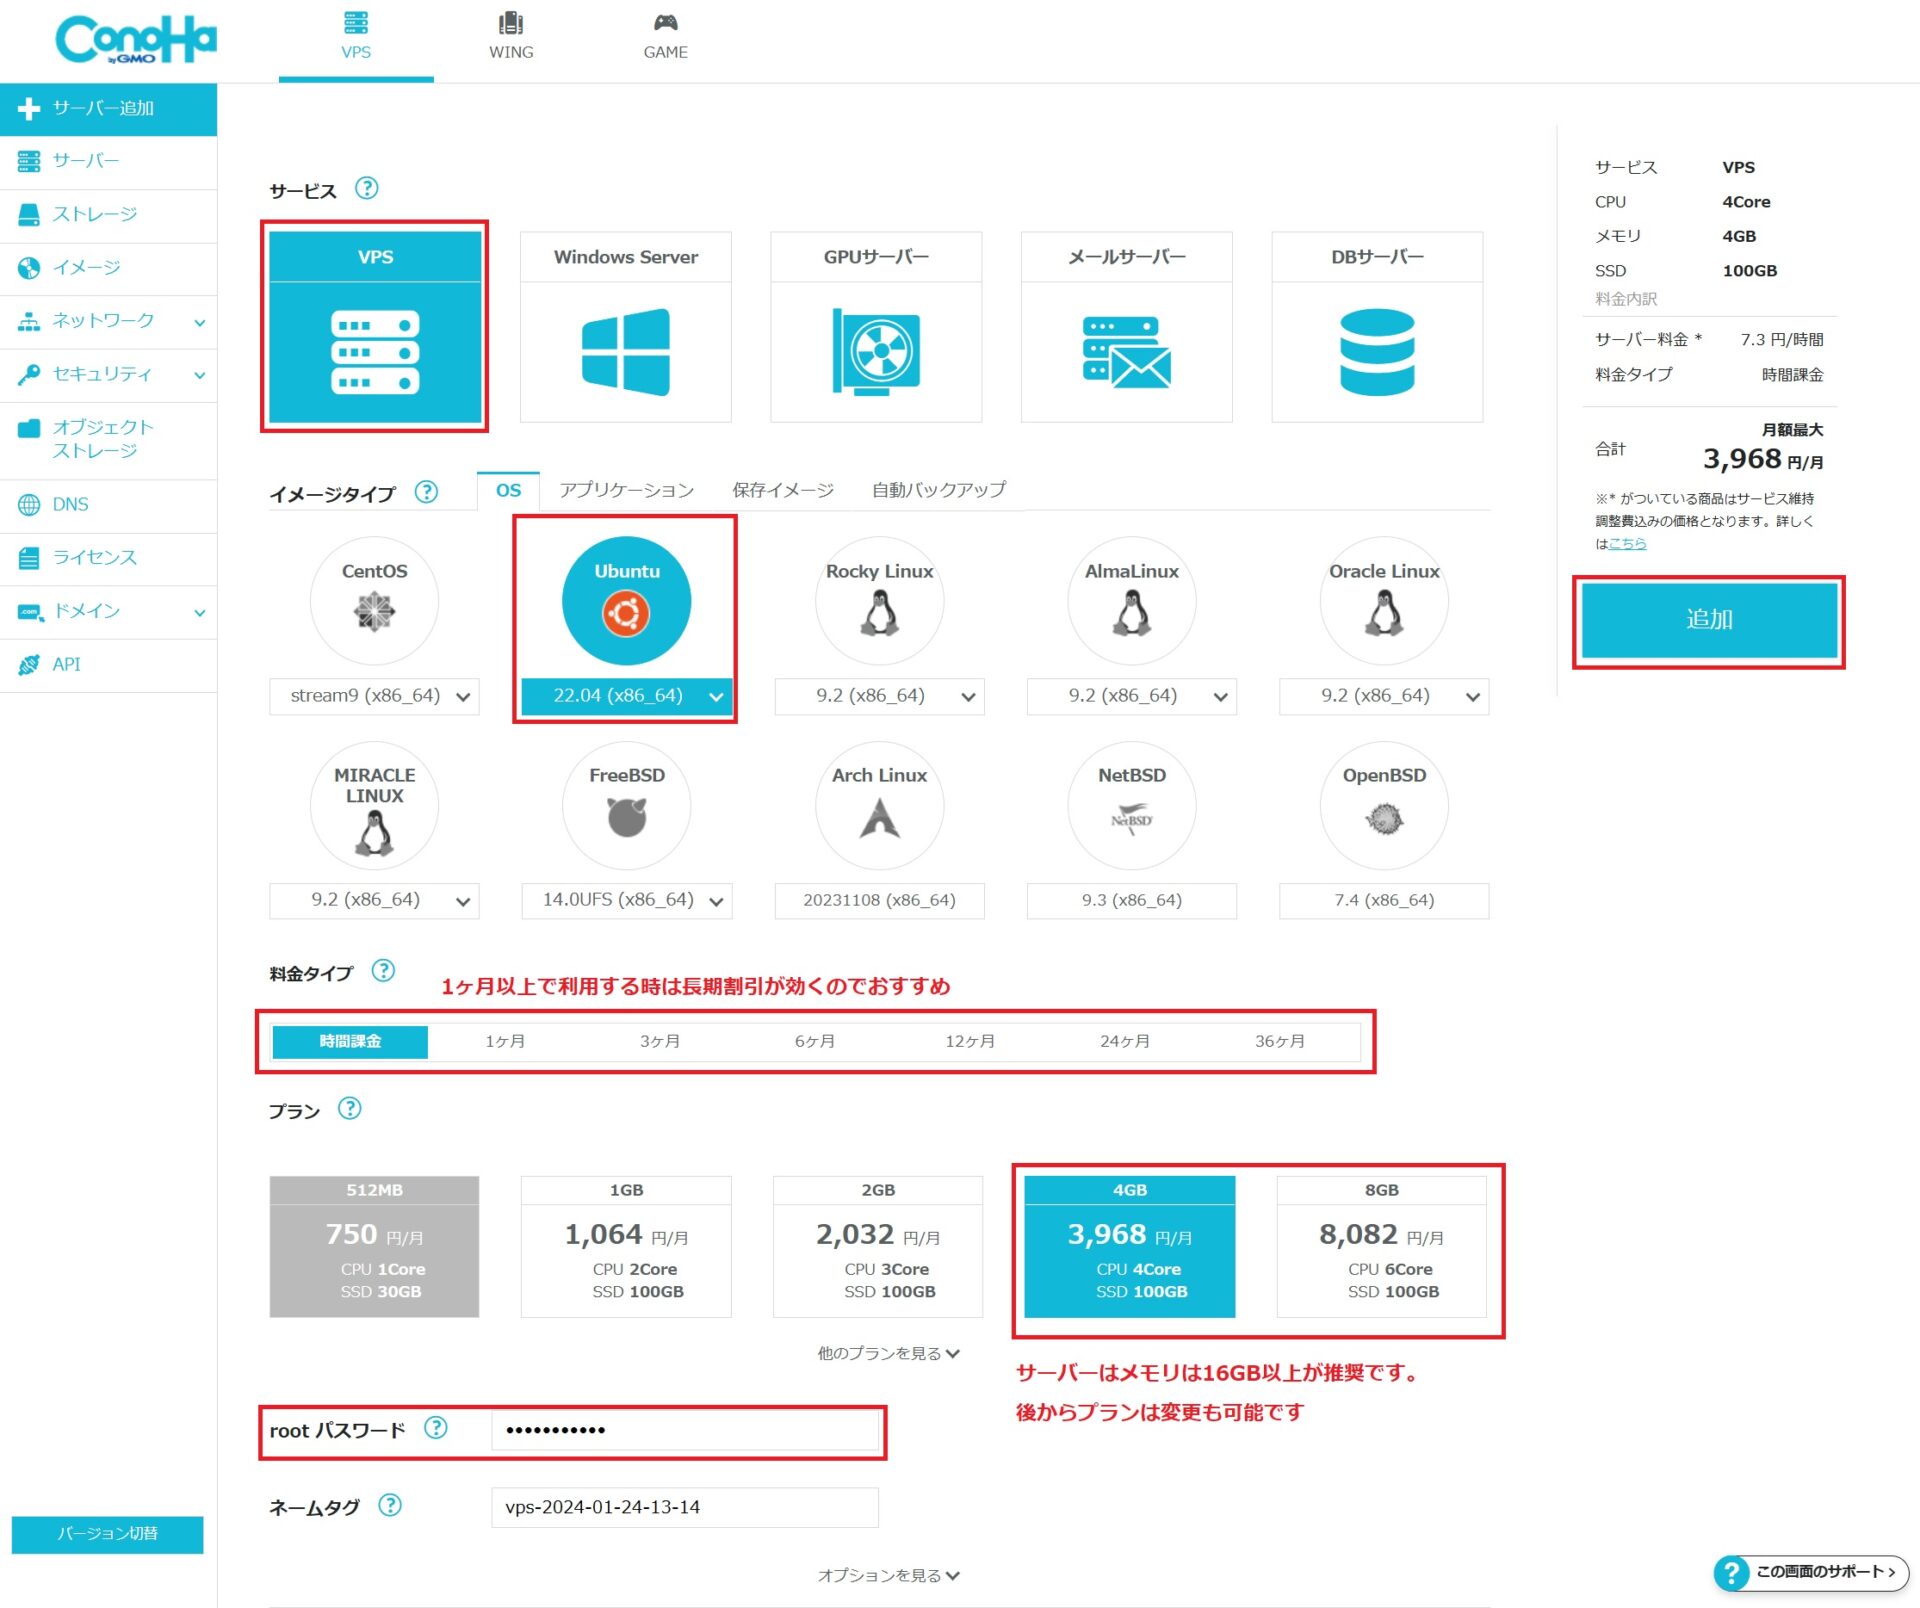
Task: Open この画面のサポート help button
Action: click(x=1811, y=1572)
